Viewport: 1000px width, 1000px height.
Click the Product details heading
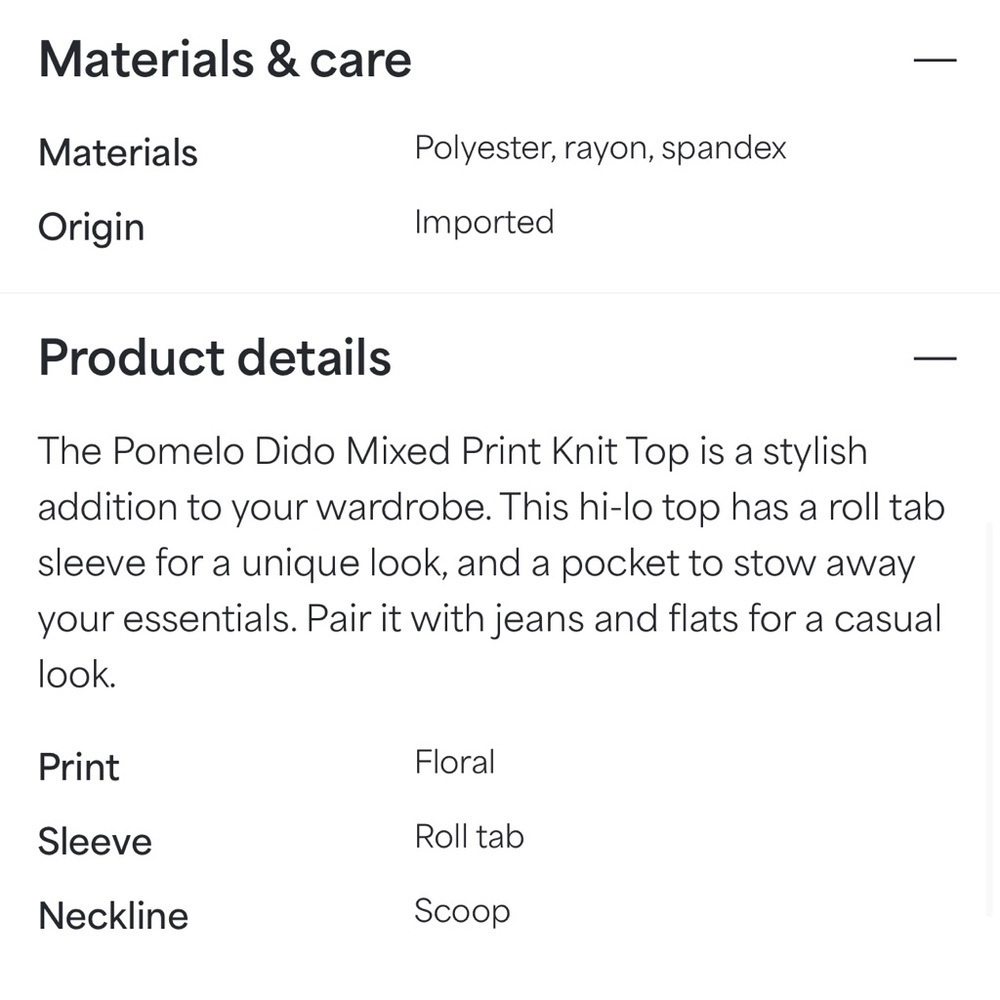click(x=214, y=358)
